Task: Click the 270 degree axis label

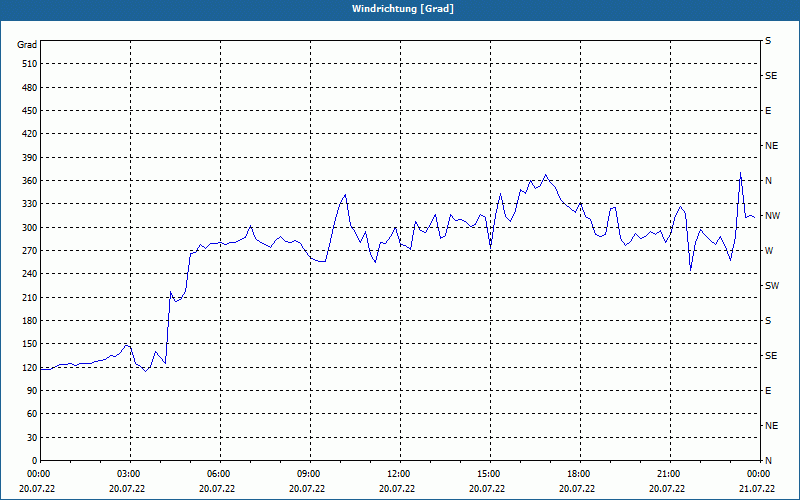Action: tap(30, 251)
